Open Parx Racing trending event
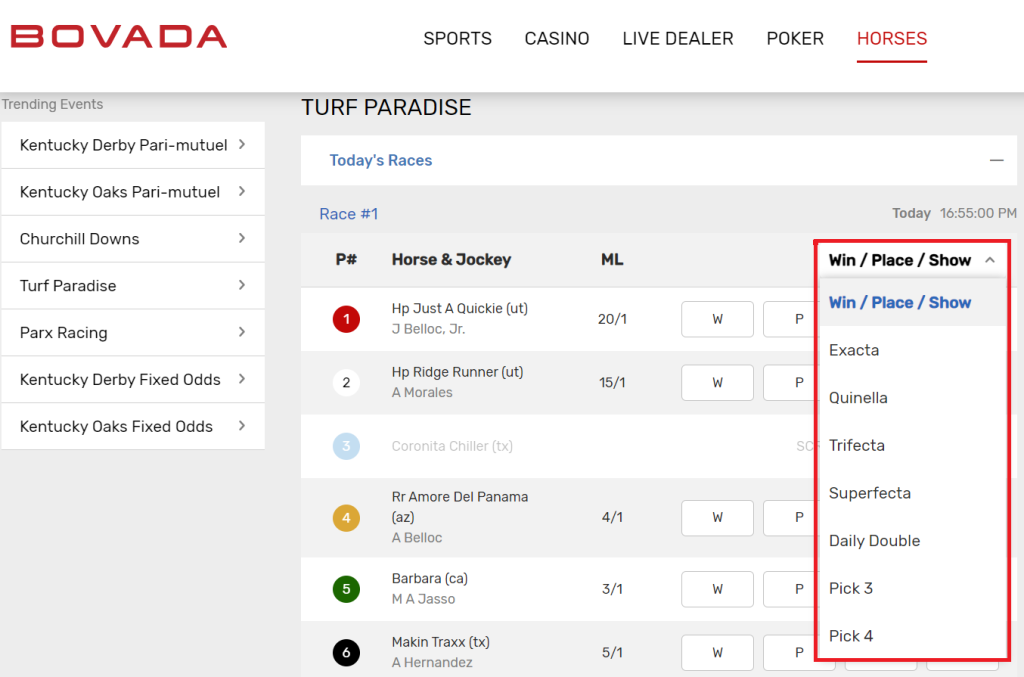The height and width of the screenshot is (677, 1024). coord(133,333)
